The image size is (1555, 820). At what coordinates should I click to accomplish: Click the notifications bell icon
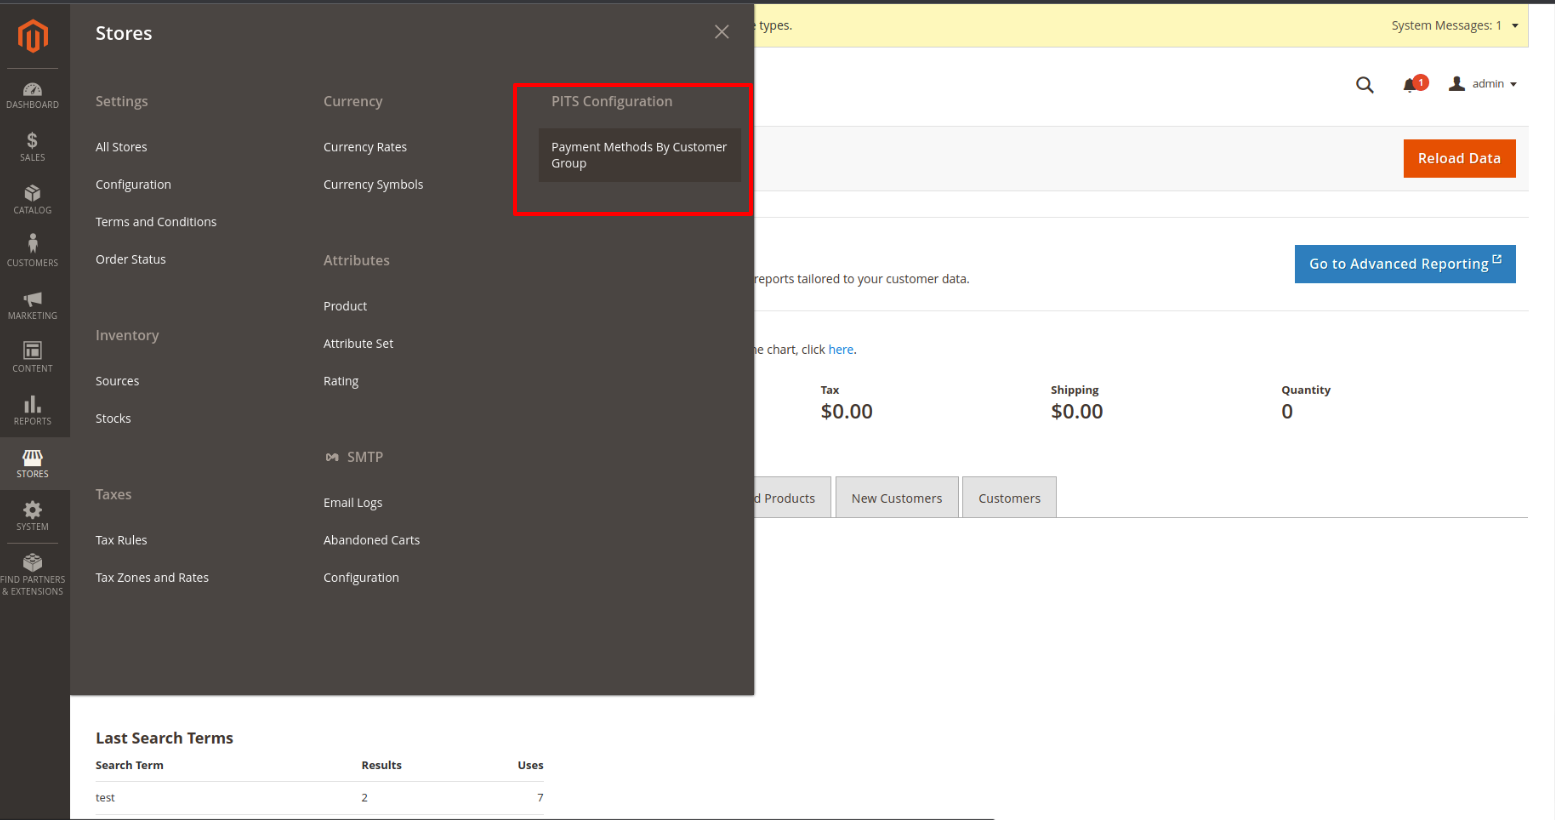(x=1411, y=85)
